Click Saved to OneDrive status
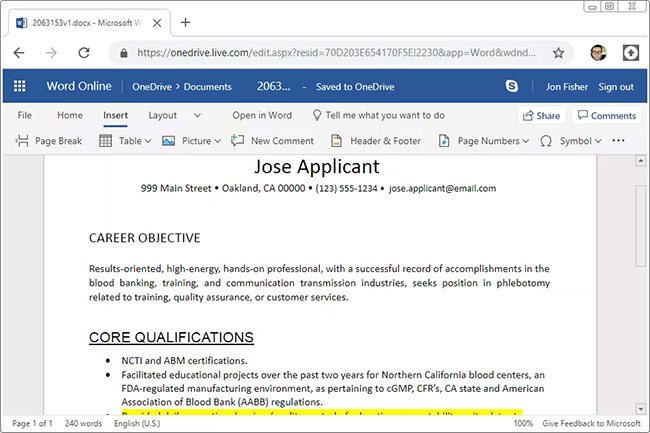This screenshot has height=433, width=650. pos(355,87)
